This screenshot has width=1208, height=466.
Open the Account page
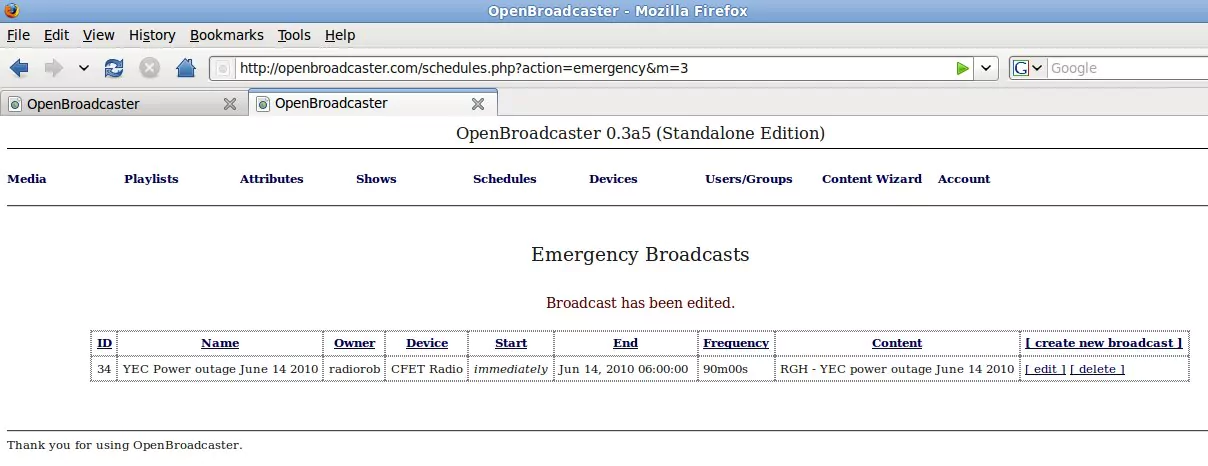pos(964,179)
